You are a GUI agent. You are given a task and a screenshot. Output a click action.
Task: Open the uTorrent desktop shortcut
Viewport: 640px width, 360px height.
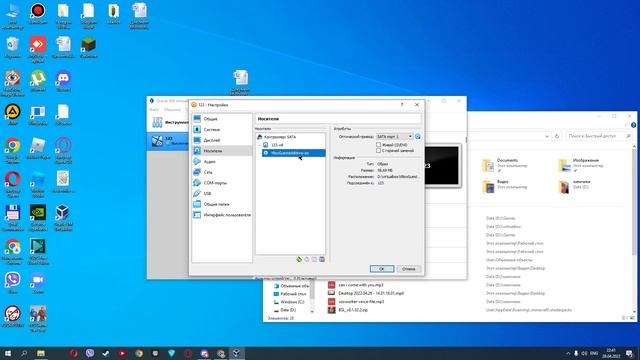pos(38,81)
